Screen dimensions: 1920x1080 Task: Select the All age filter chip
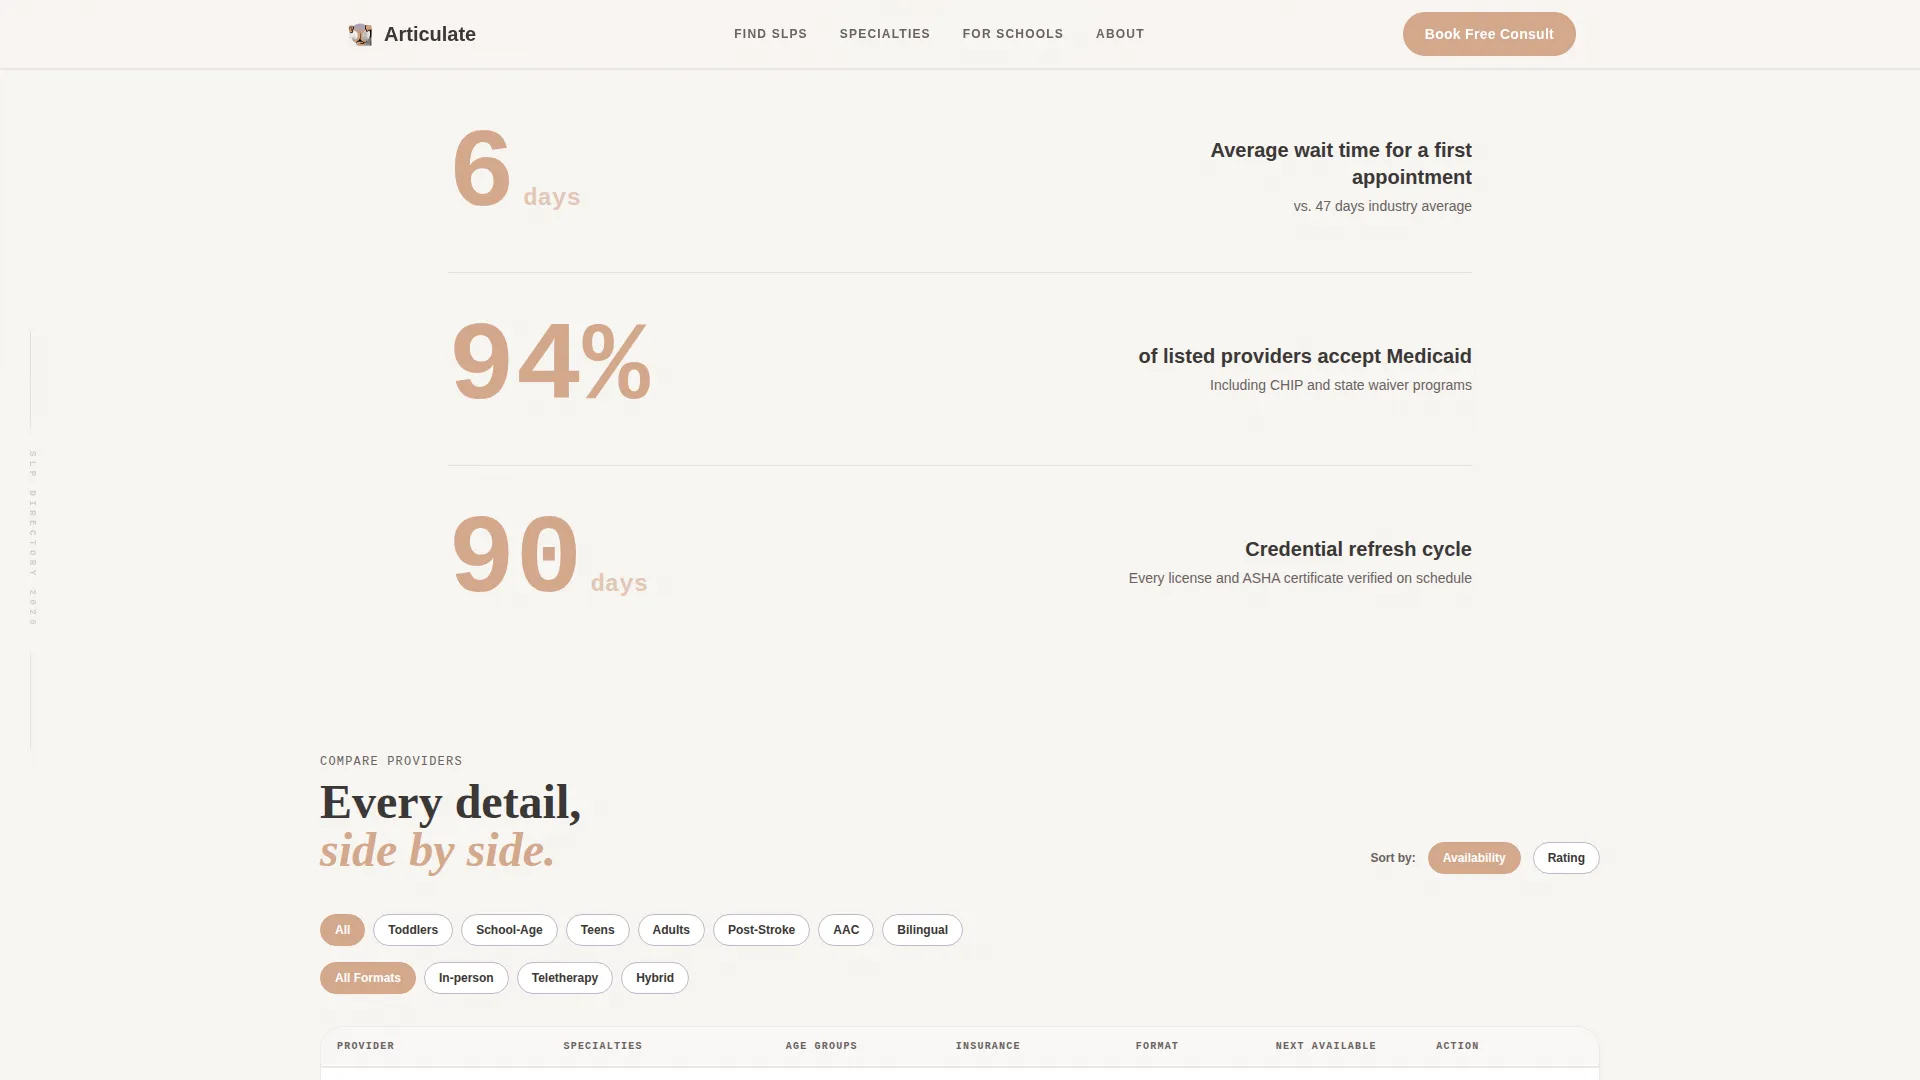tap(342, 930)
